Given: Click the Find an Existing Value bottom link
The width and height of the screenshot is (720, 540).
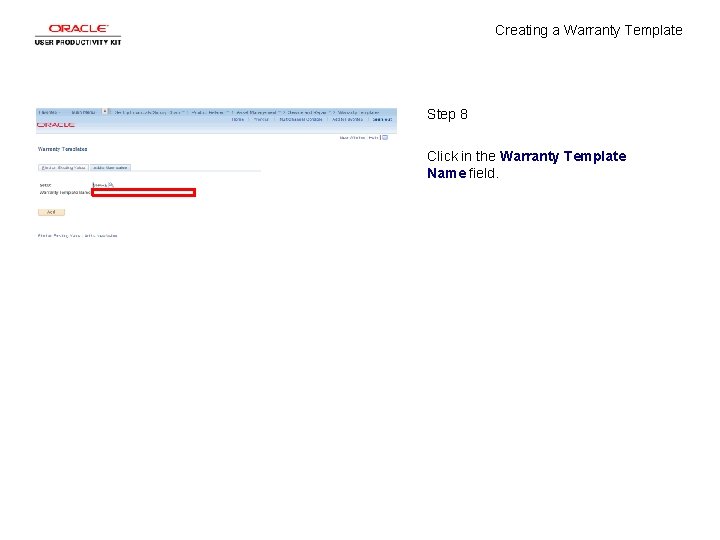Looking at the screenshot, I should click(59, 236).
